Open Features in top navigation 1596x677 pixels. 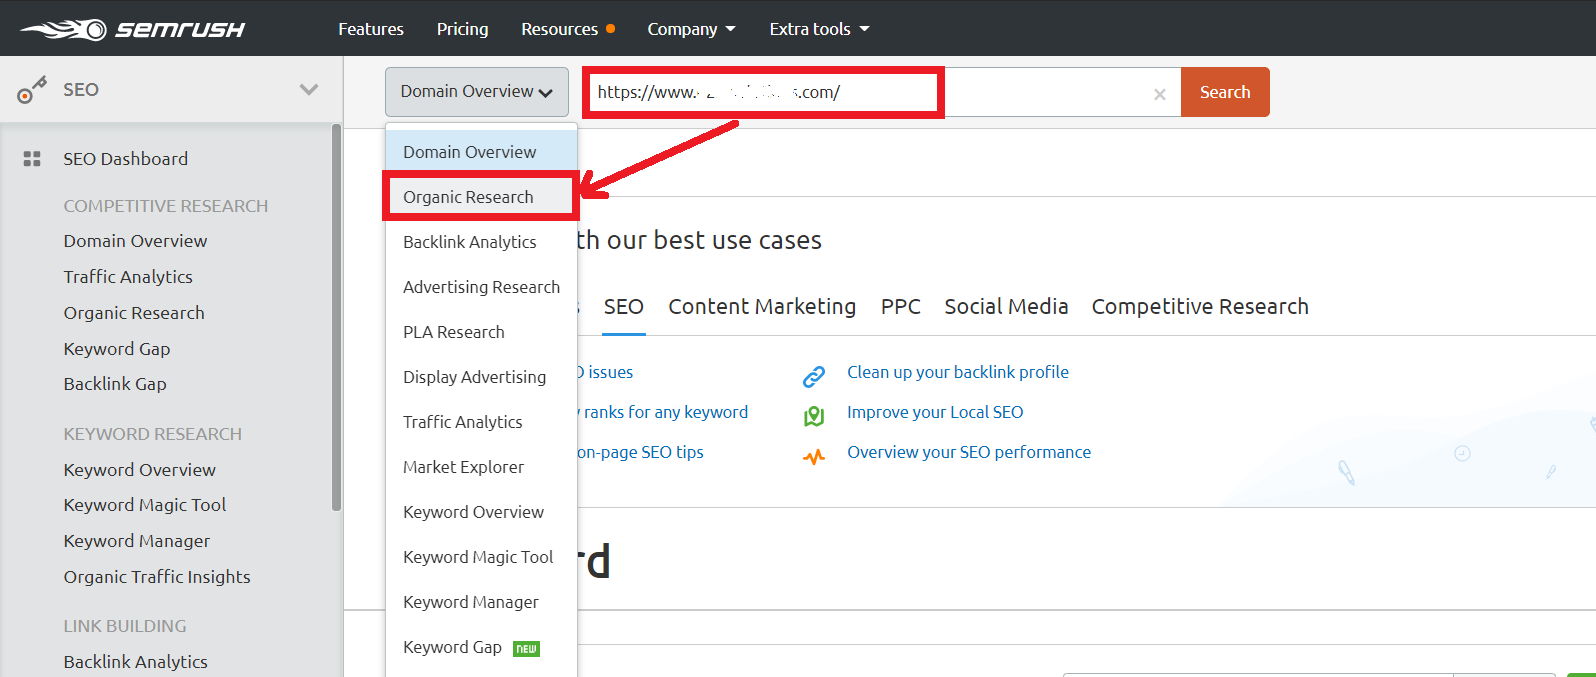371,29
